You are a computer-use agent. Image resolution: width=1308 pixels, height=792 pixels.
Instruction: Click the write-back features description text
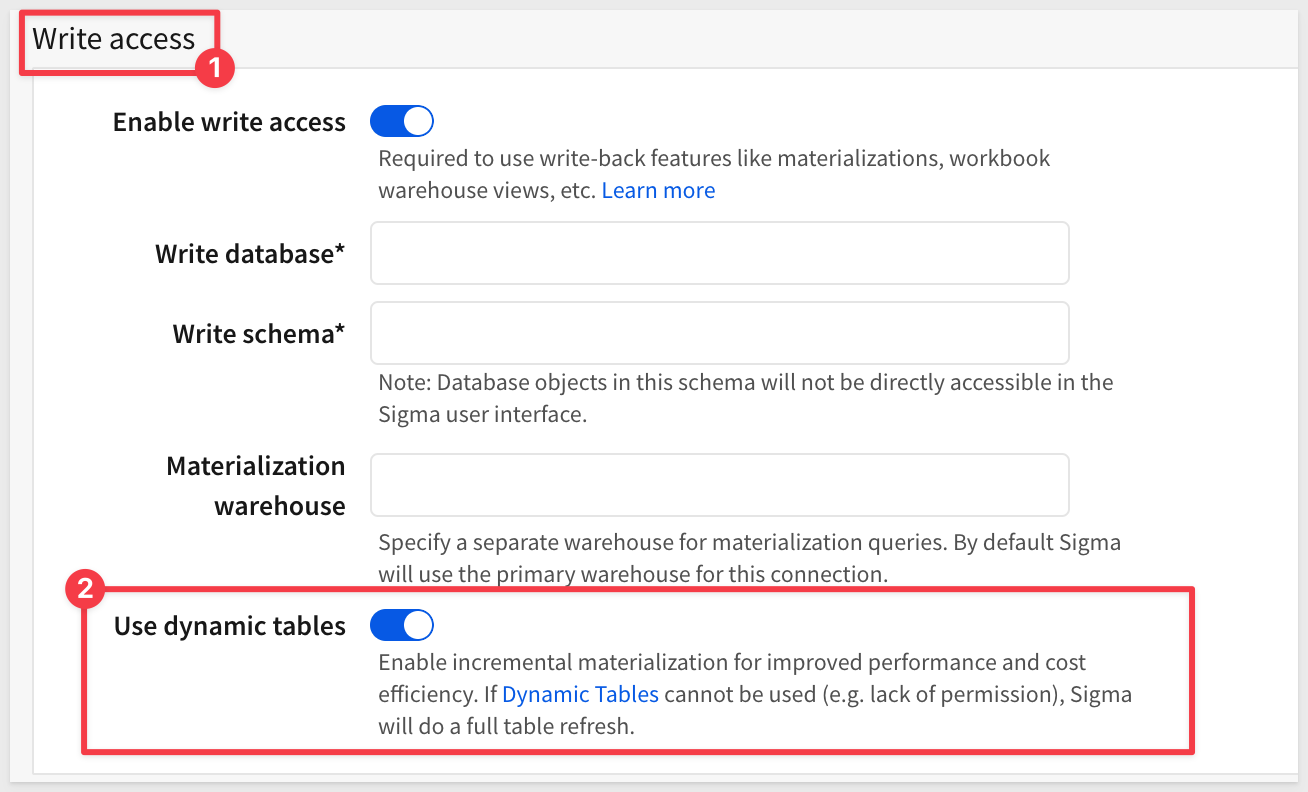[x=713, y=159]
